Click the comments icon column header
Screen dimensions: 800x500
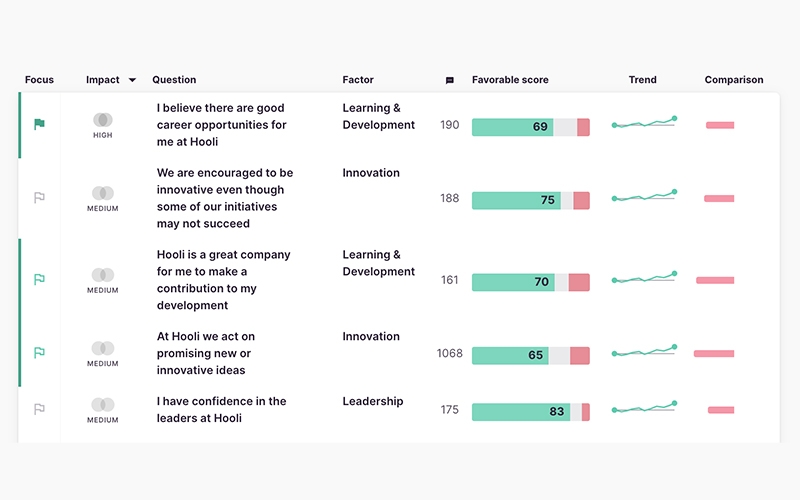[x=449, y=80]
